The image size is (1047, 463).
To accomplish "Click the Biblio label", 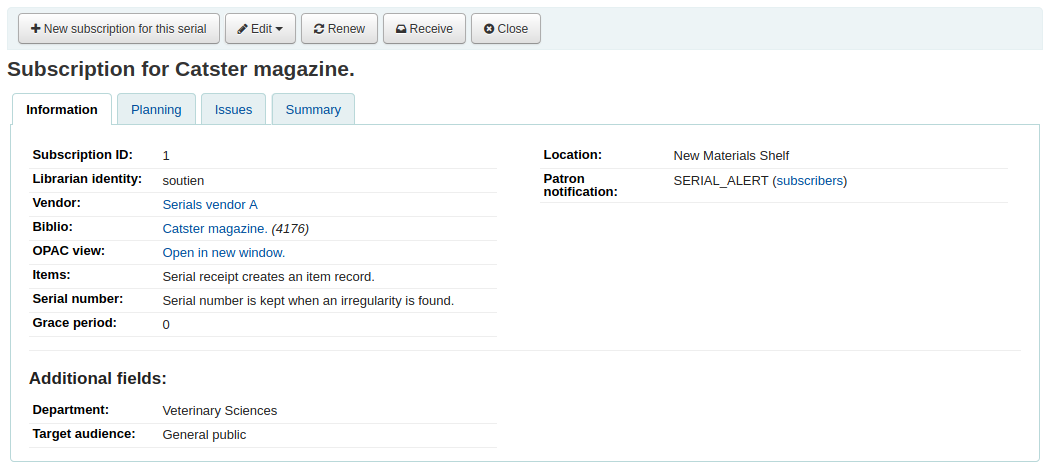I will (x=53, y=227).
